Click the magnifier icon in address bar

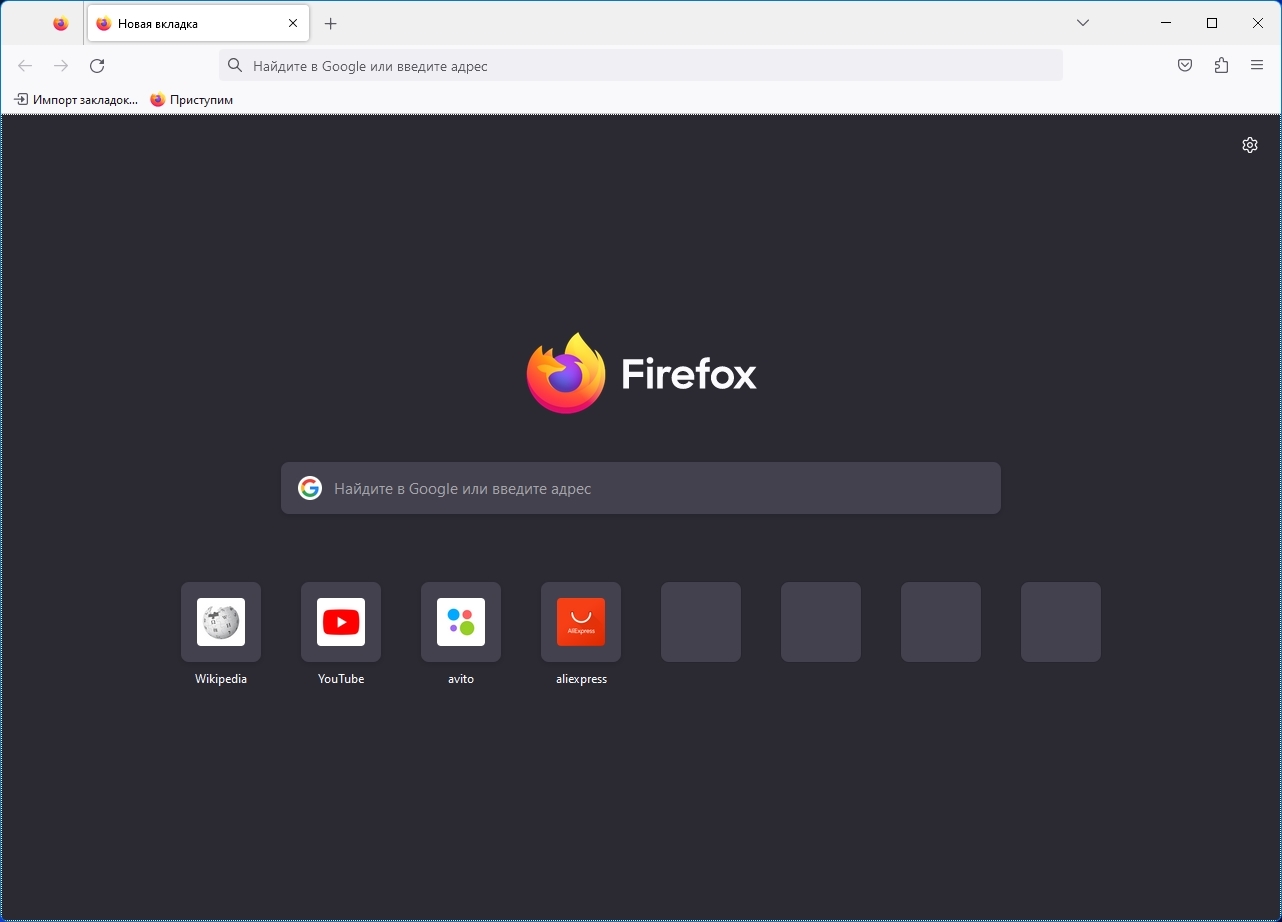pyautogui.click(x=235, y=66)
